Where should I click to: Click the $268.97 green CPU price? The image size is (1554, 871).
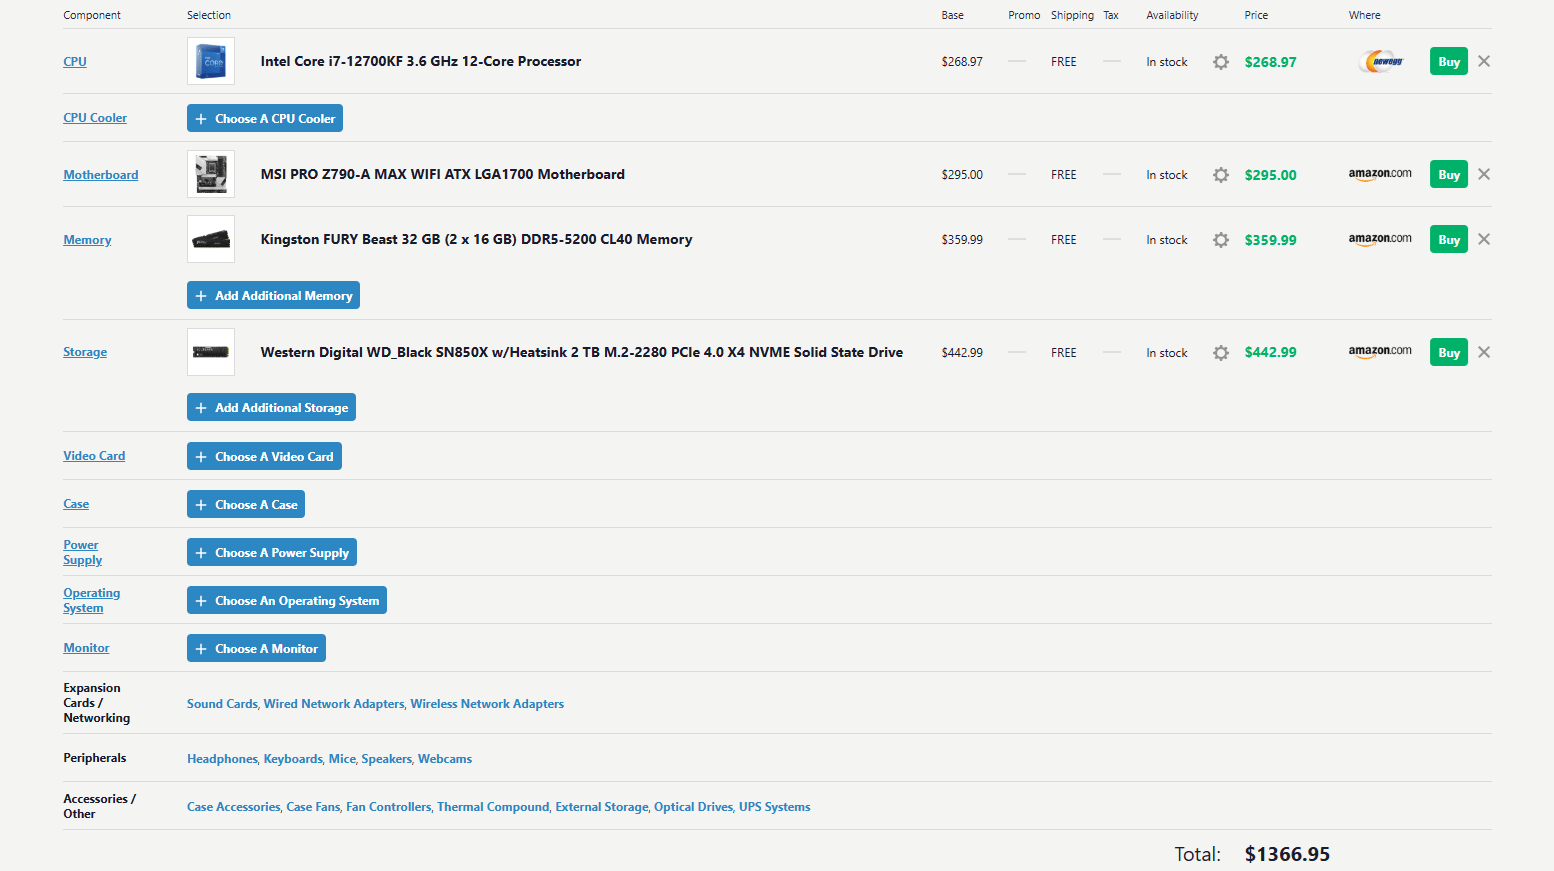(x=1270, y=62)
